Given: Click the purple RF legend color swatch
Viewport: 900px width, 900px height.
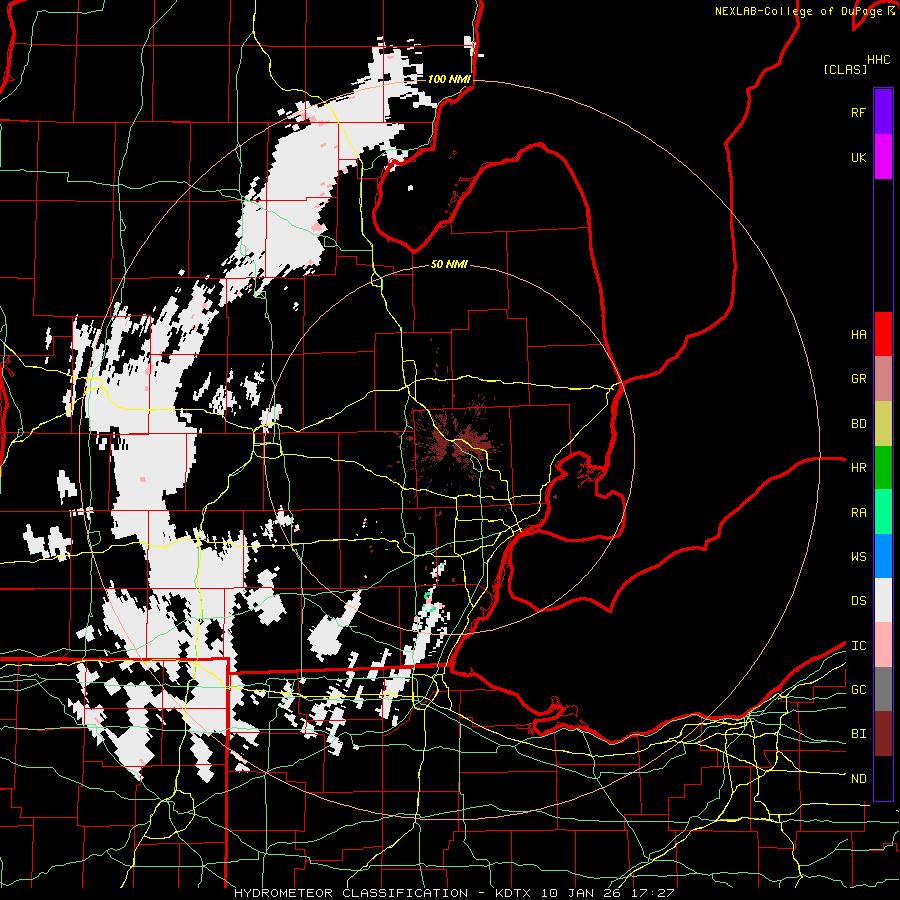Looking at the screenshot, I should tap(883, 112).
